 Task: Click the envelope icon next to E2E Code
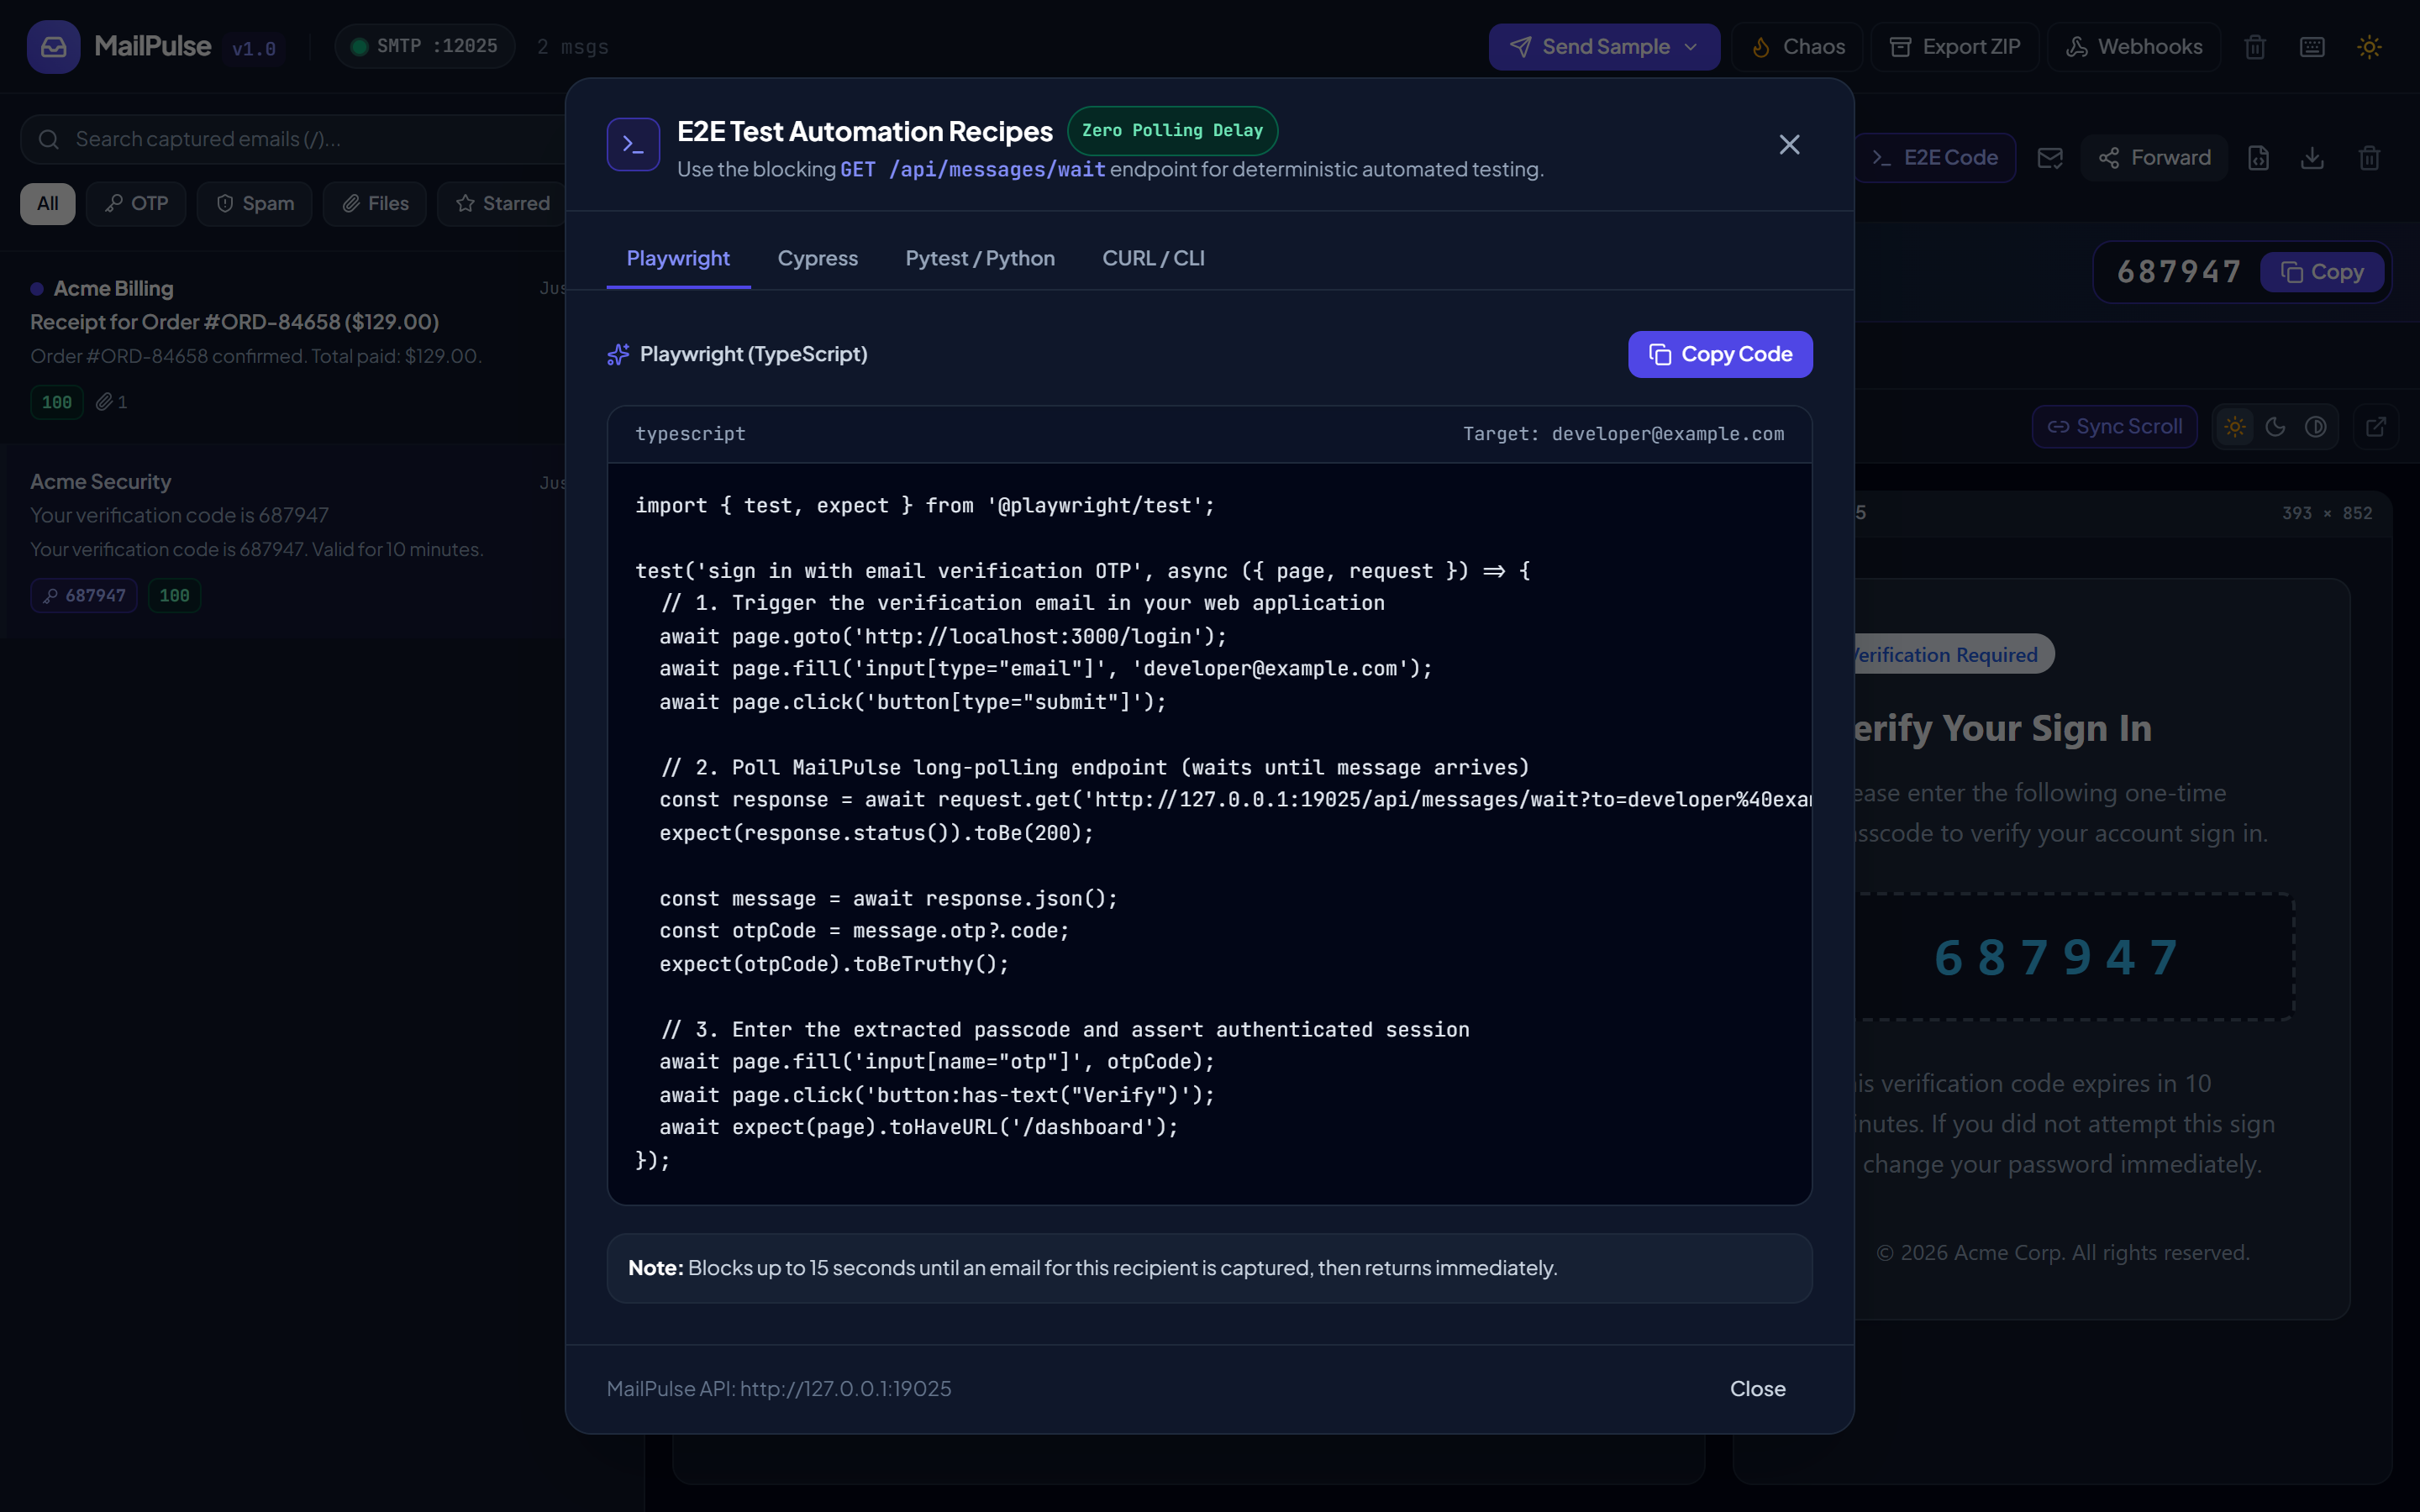click(2050, 158)
